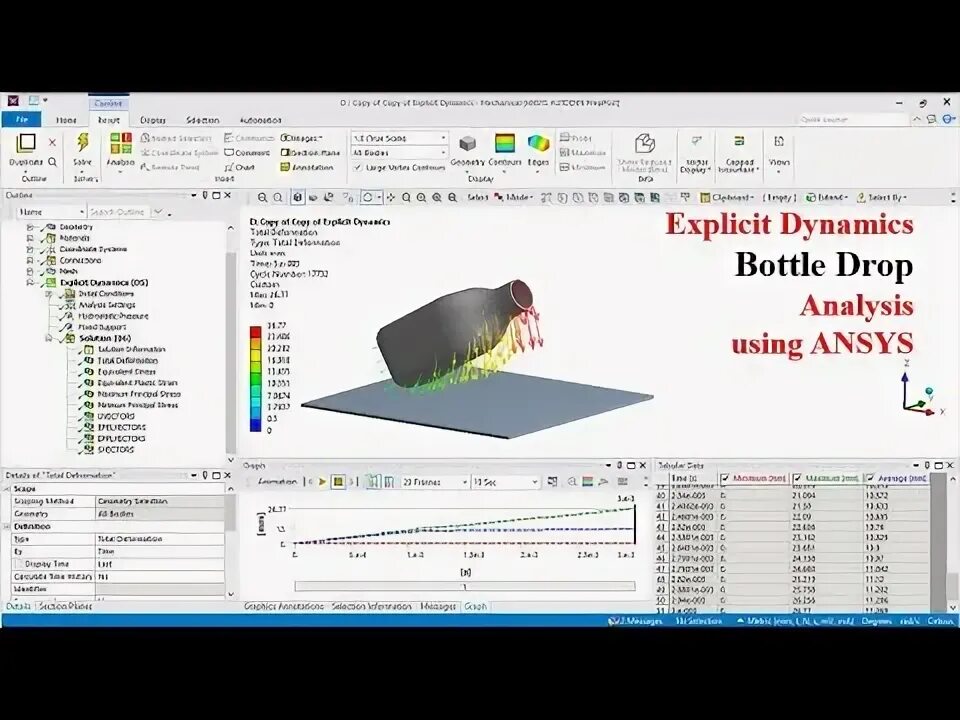Switch to the Selection ribbon tab

(203, 120)
